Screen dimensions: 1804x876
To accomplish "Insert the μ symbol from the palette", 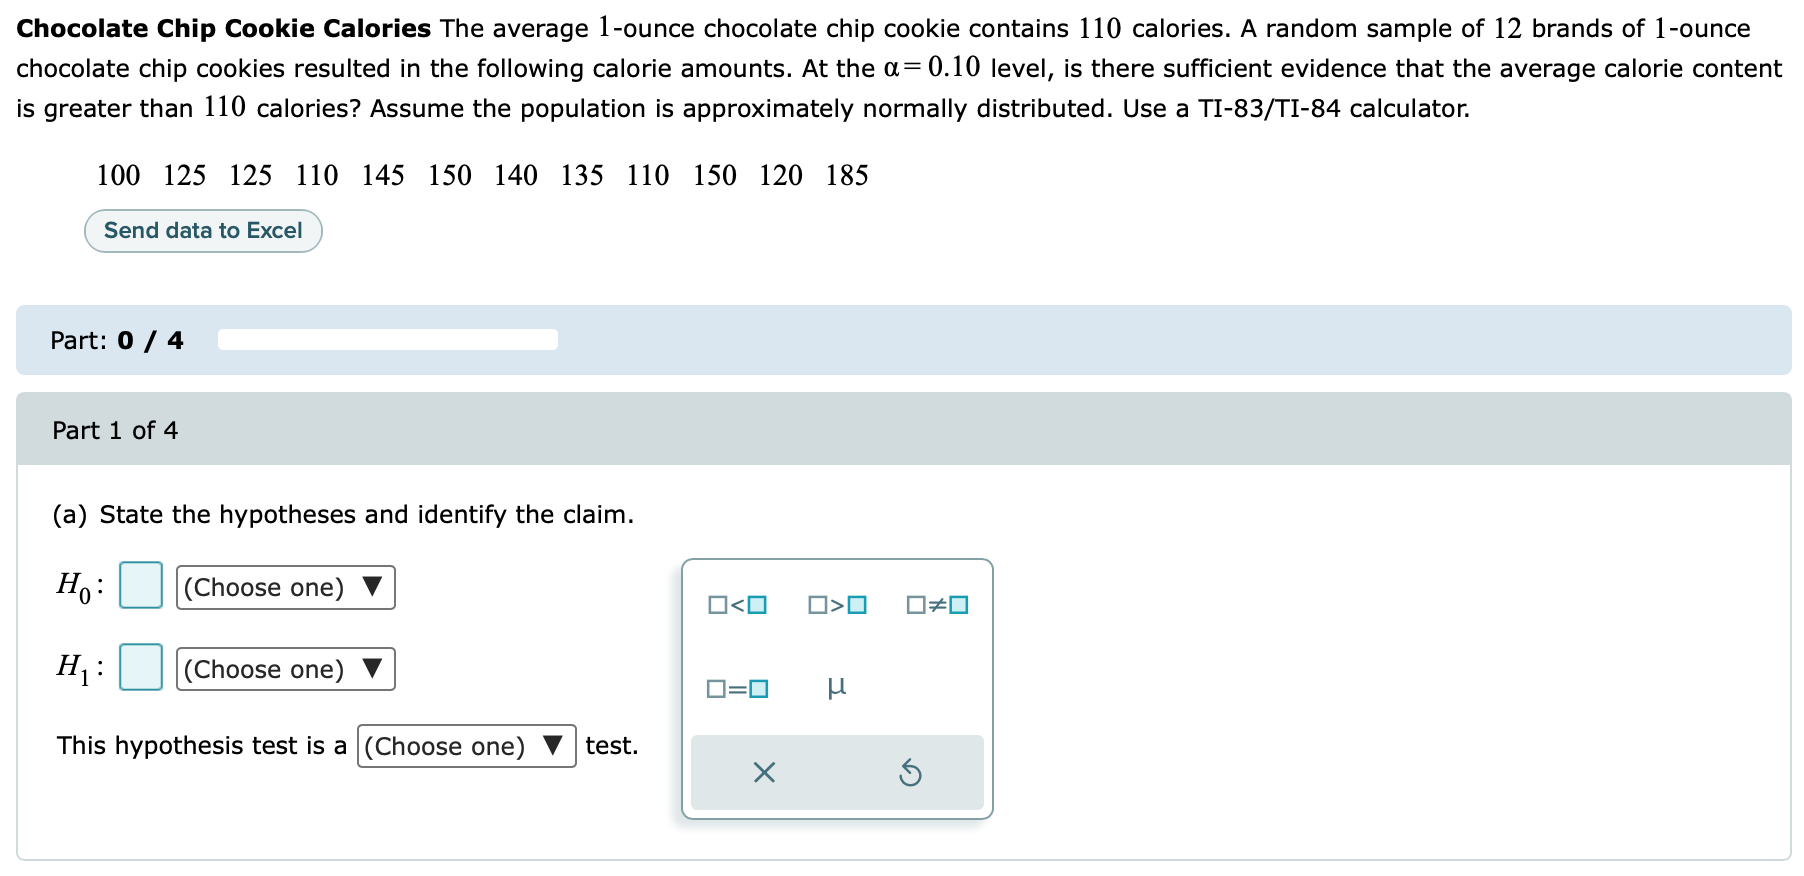I will tap(837, 685).
